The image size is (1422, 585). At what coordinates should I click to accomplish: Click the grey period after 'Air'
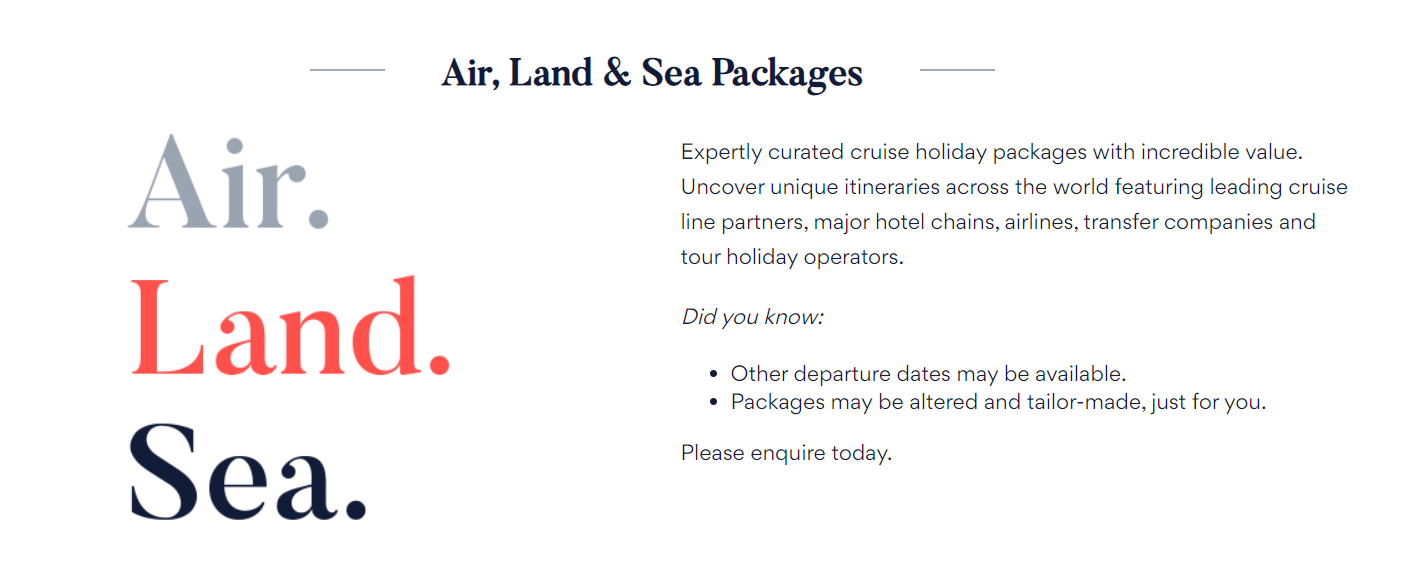[319, 218]
